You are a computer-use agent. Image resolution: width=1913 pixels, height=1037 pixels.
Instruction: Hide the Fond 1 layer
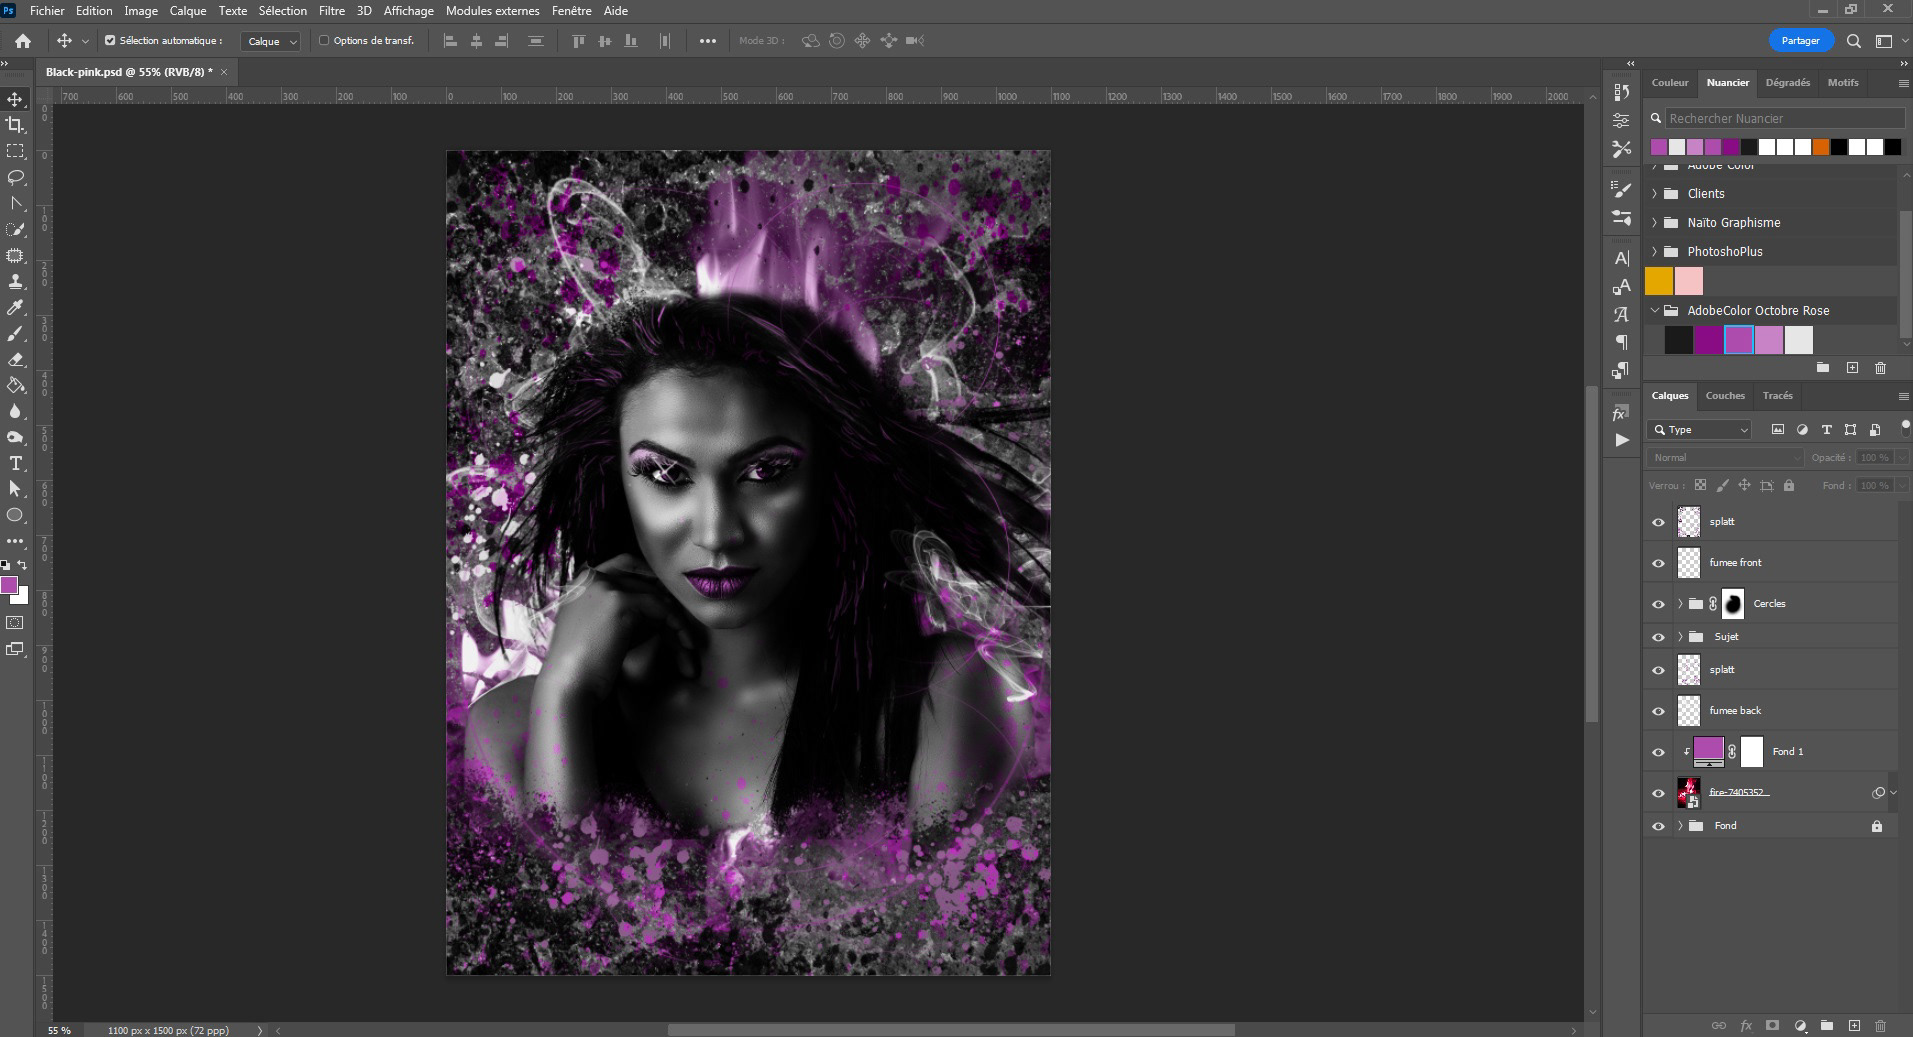[x=1658, y=752]
